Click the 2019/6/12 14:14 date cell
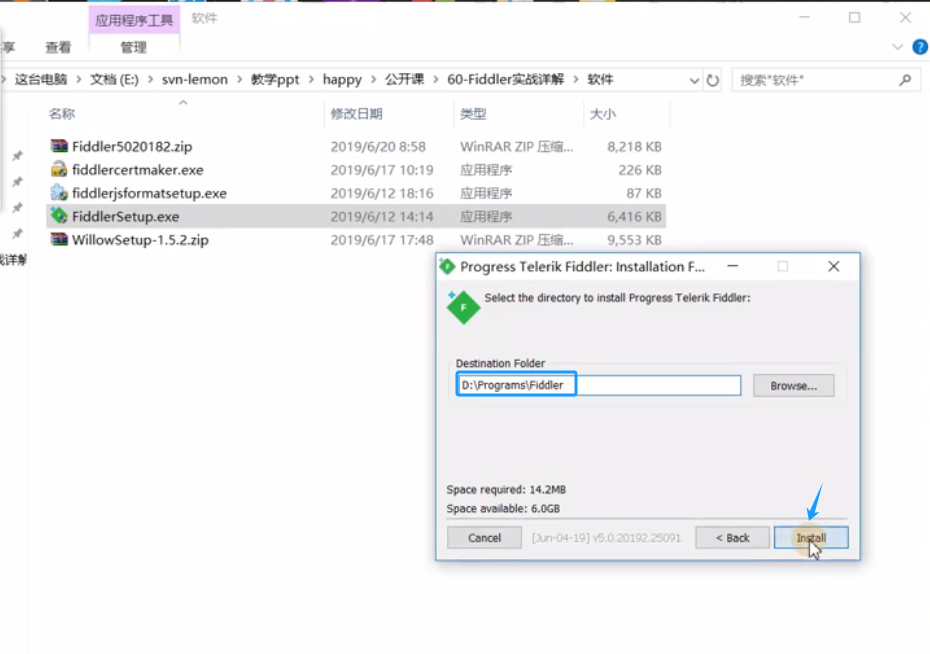Screen dimensions: 930x654 382,216
